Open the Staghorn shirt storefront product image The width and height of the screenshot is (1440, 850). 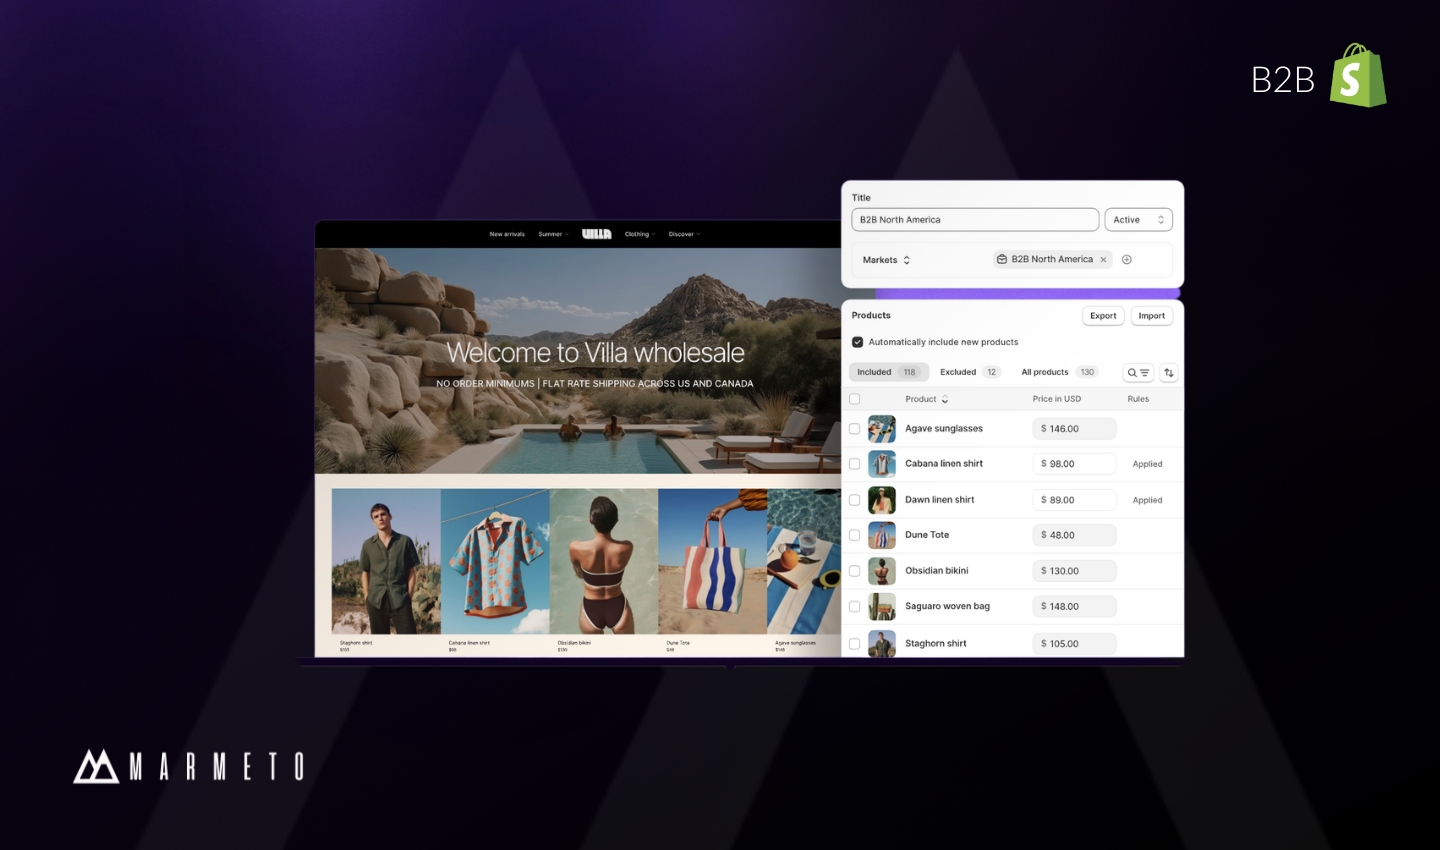coord(386,562)
